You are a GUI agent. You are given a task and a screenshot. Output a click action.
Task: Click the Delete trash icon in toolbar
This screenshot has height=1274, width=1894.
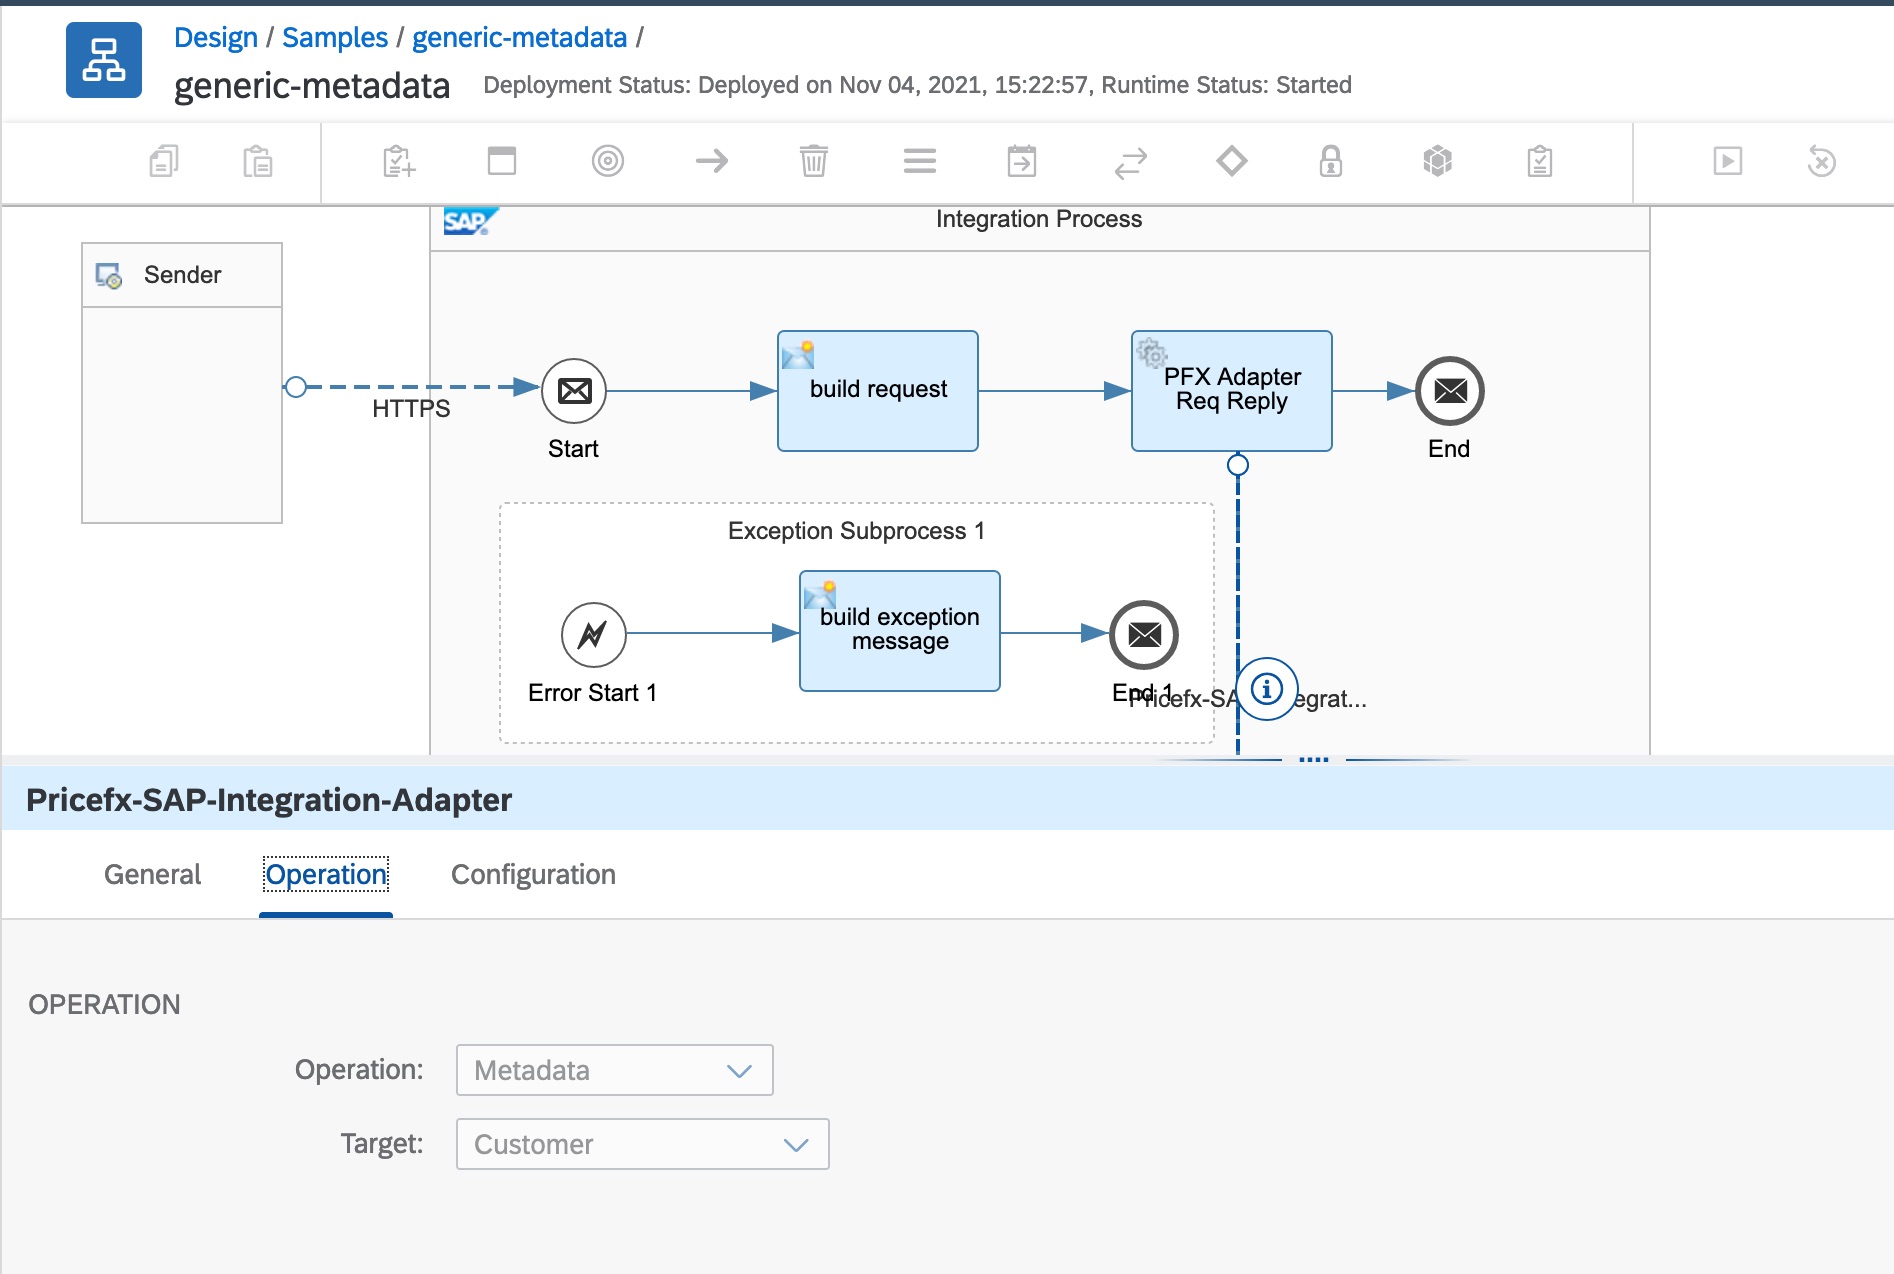coord(813,161)
